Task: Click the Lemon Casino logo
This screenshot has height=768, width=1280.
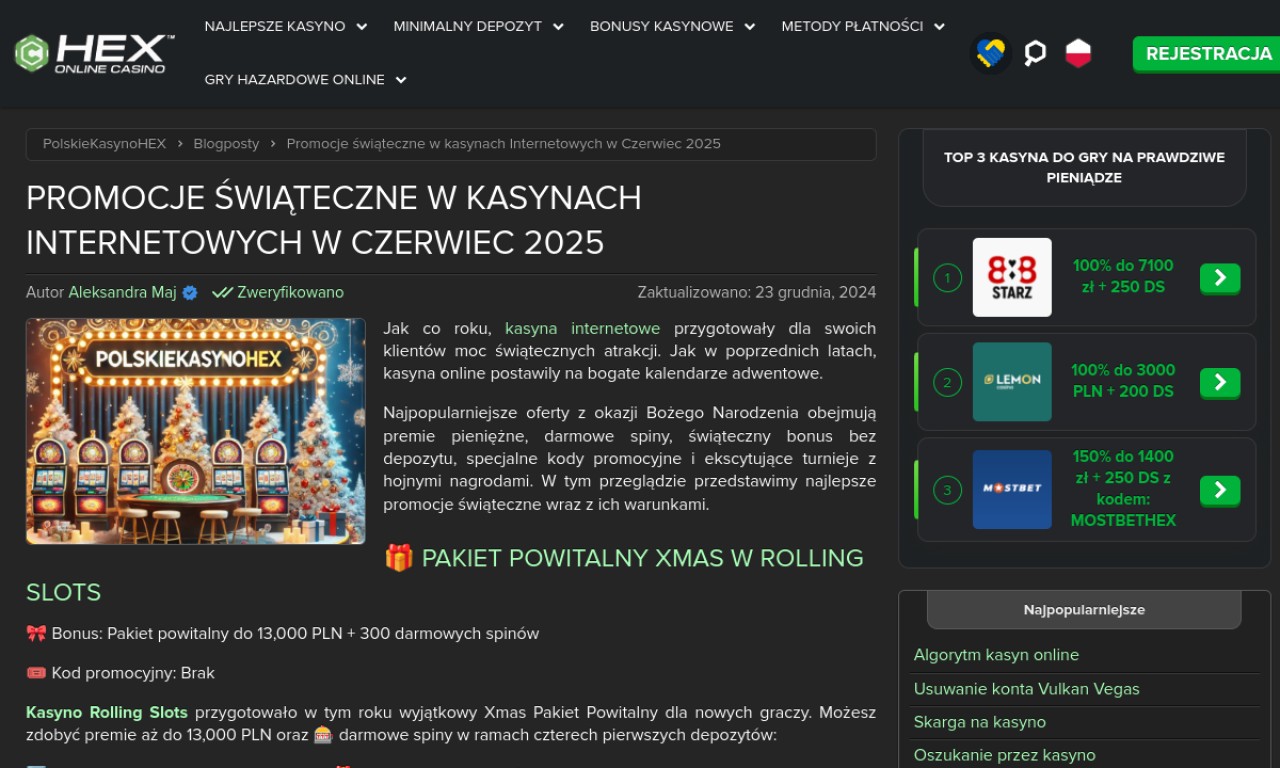Action: point(1012,382)
